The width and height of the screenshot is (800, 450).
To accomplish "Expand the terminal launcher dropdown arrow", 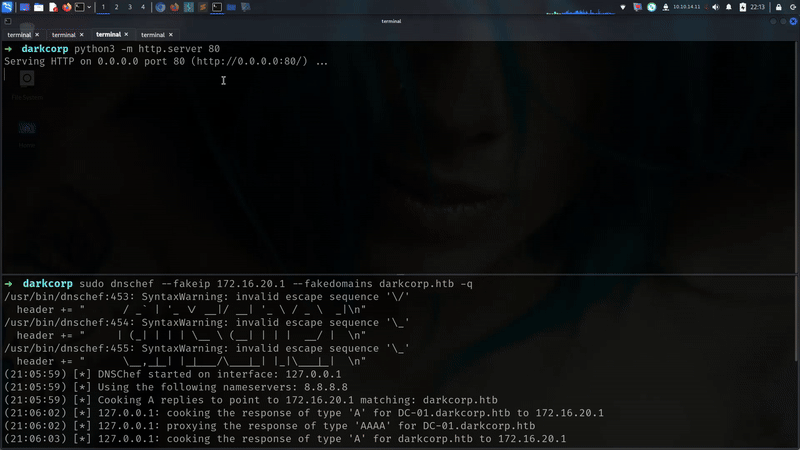I will (x=89, y=7).
